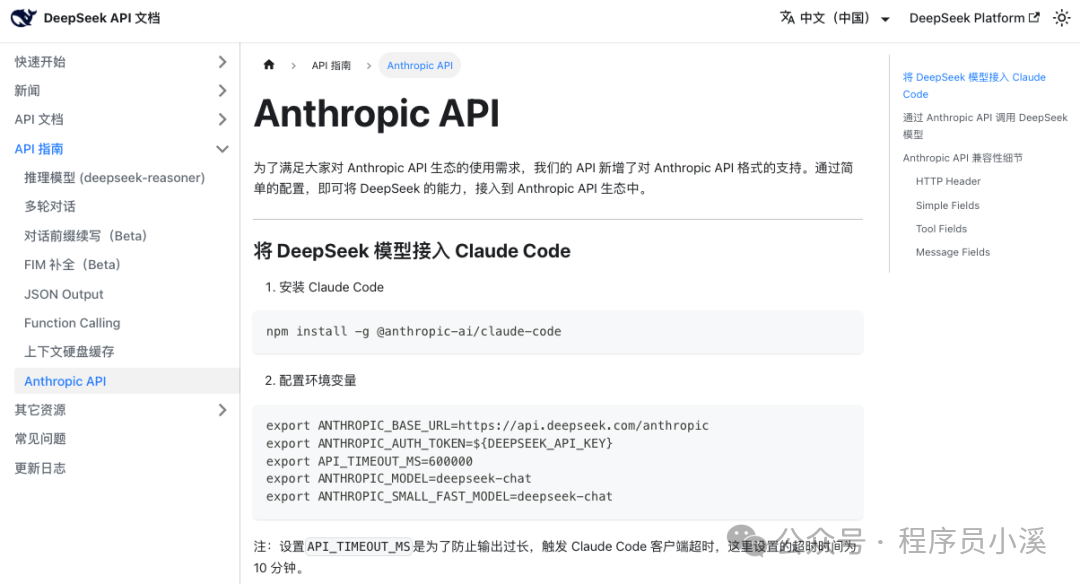This screenshot has height=584, width=1080.
Task: Open 更新日志 in the sidebar
Action: point(40,468)
